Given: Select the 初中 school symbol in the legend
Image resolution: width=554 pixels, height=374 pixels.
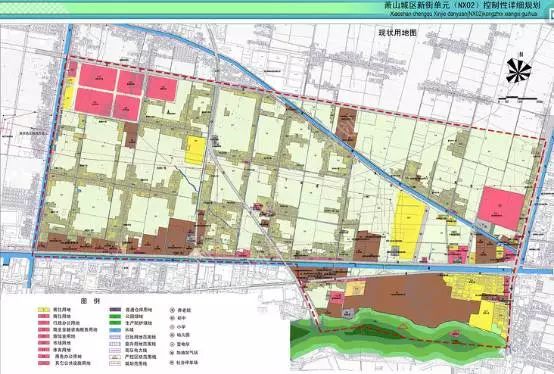Looking at the screenshot, I should pos(172,318).
